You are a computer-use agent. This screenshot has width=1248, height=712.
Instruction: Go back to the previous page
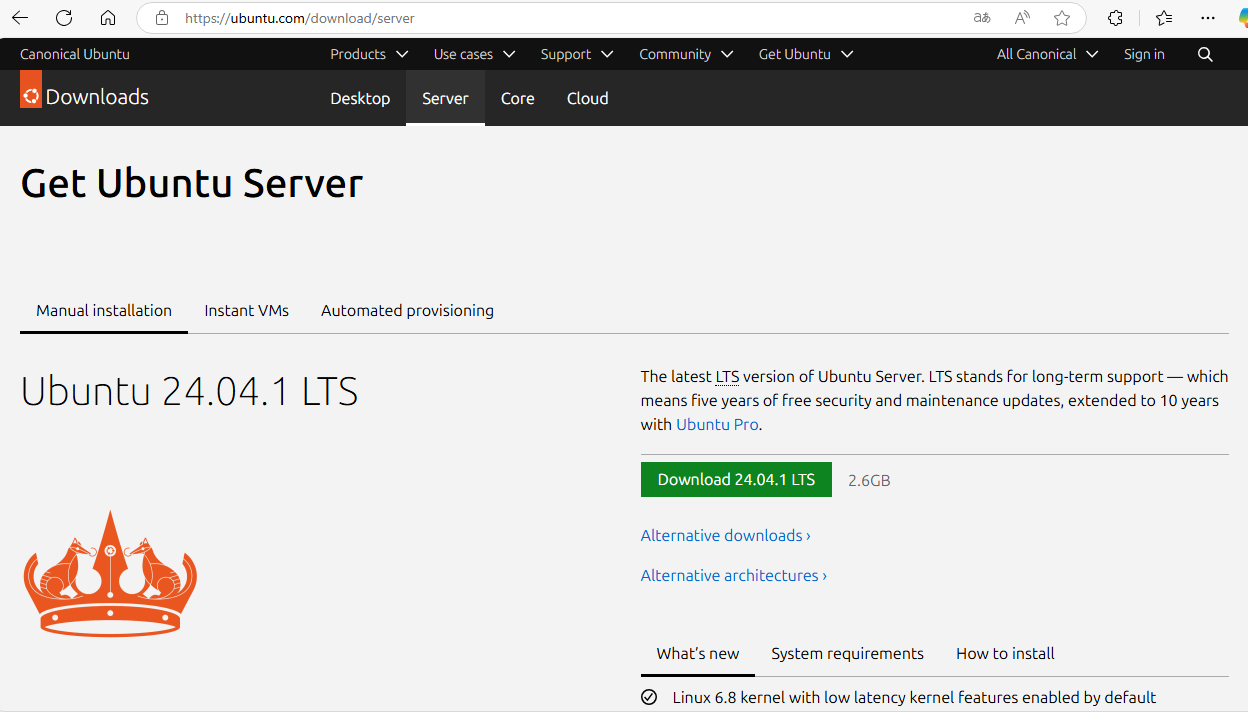20,18
